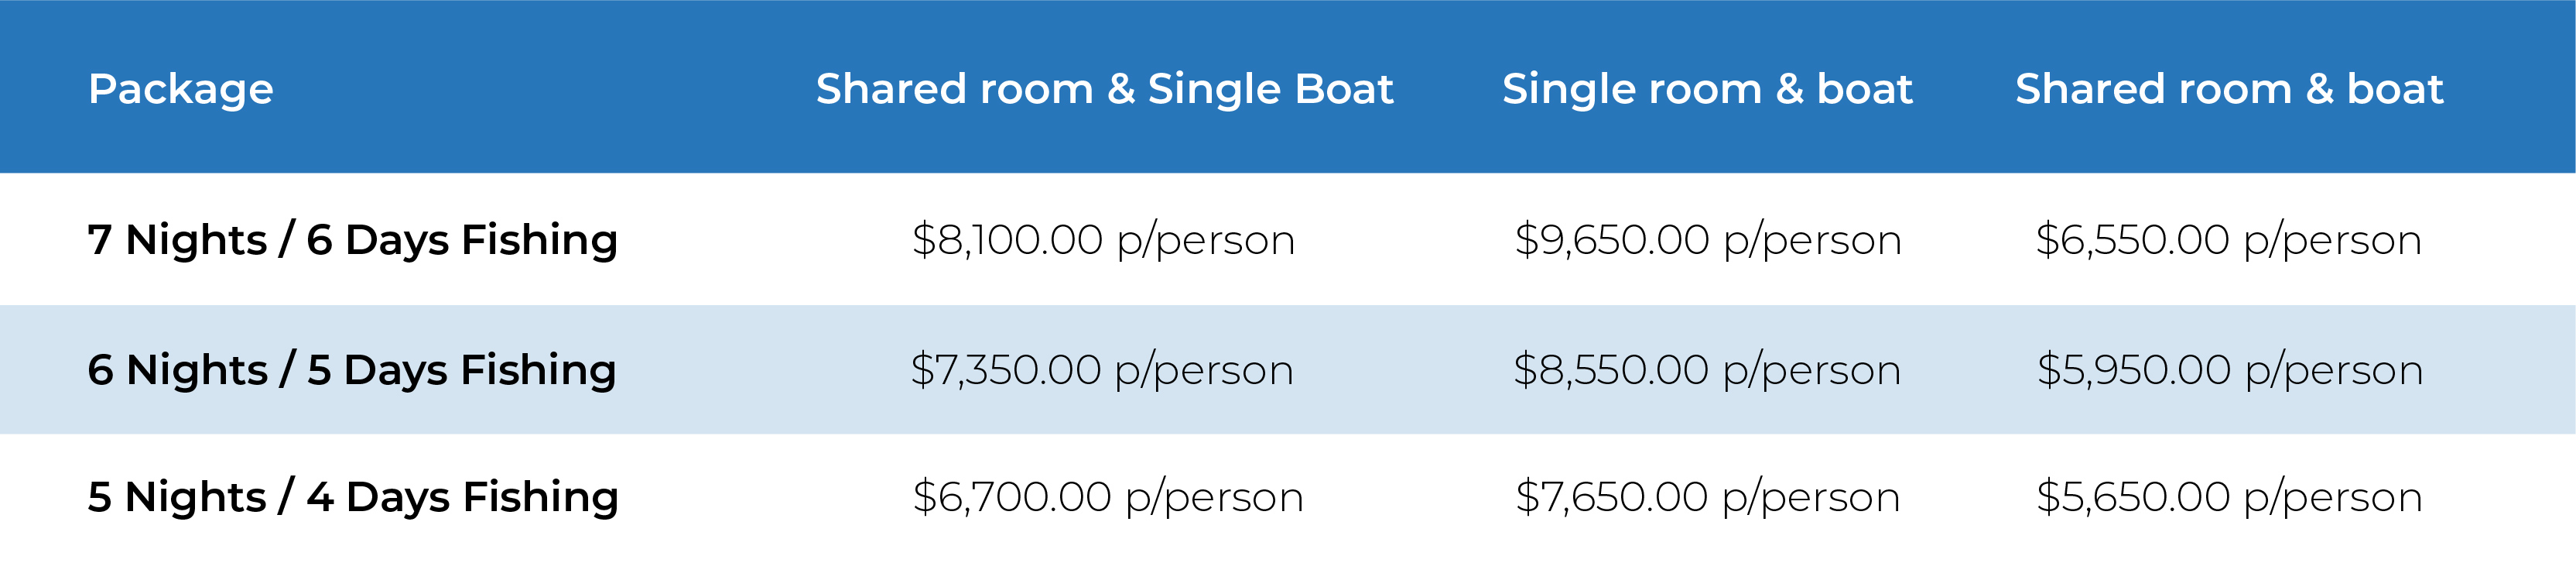Click the word Fishing in the 7 Nights row
Screen dimensions: 2576x563
539,241
